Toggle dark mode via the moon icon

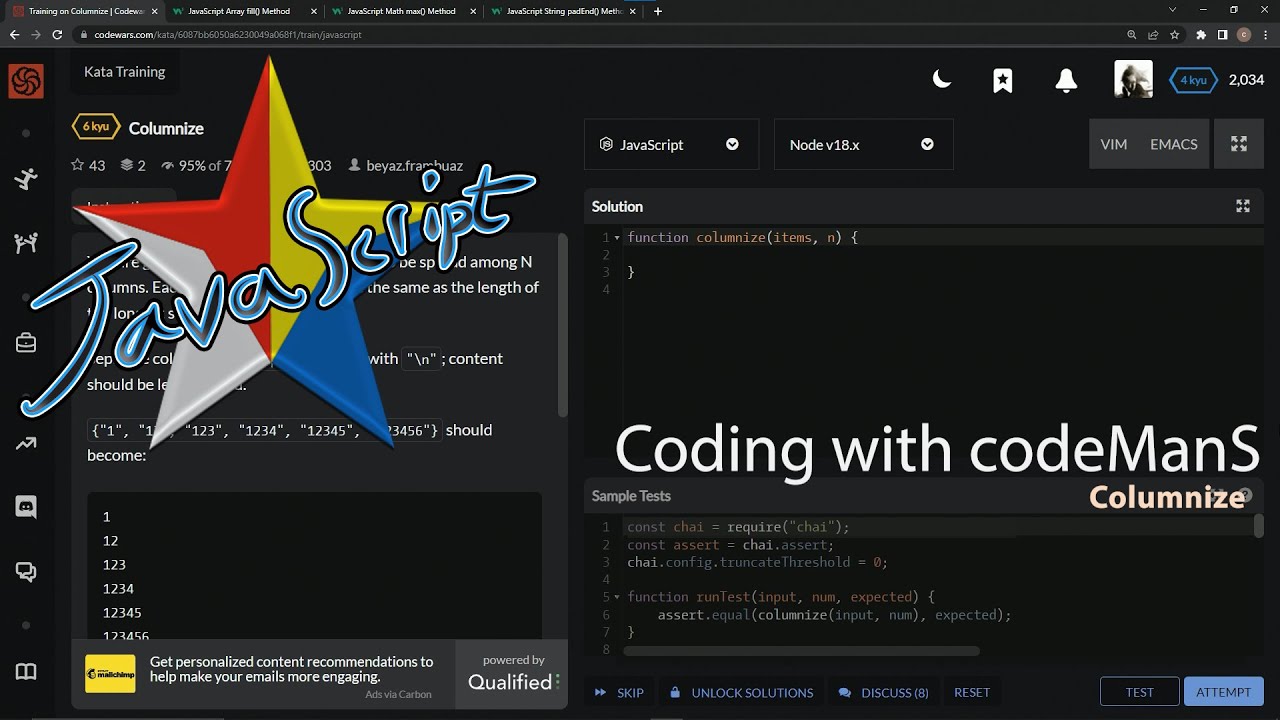[x=942, y=80]
